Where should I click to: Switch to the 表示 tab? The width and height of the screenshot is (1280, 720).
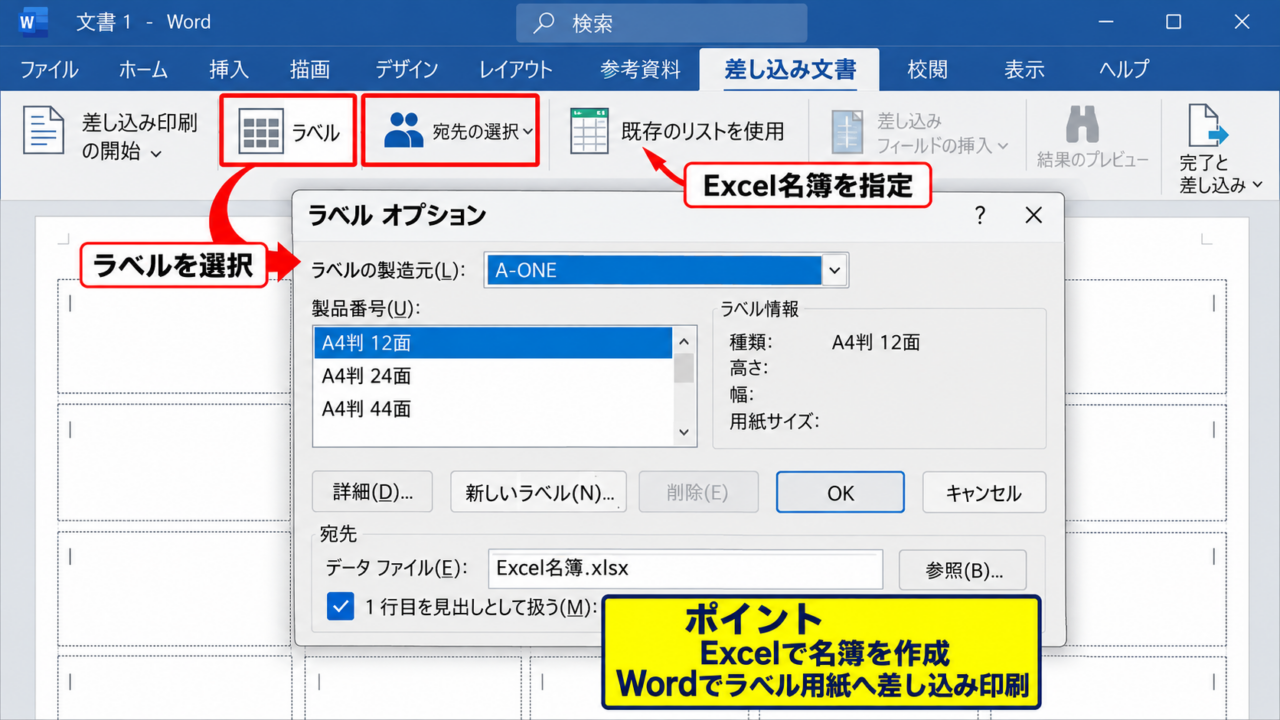point(1024,69)
